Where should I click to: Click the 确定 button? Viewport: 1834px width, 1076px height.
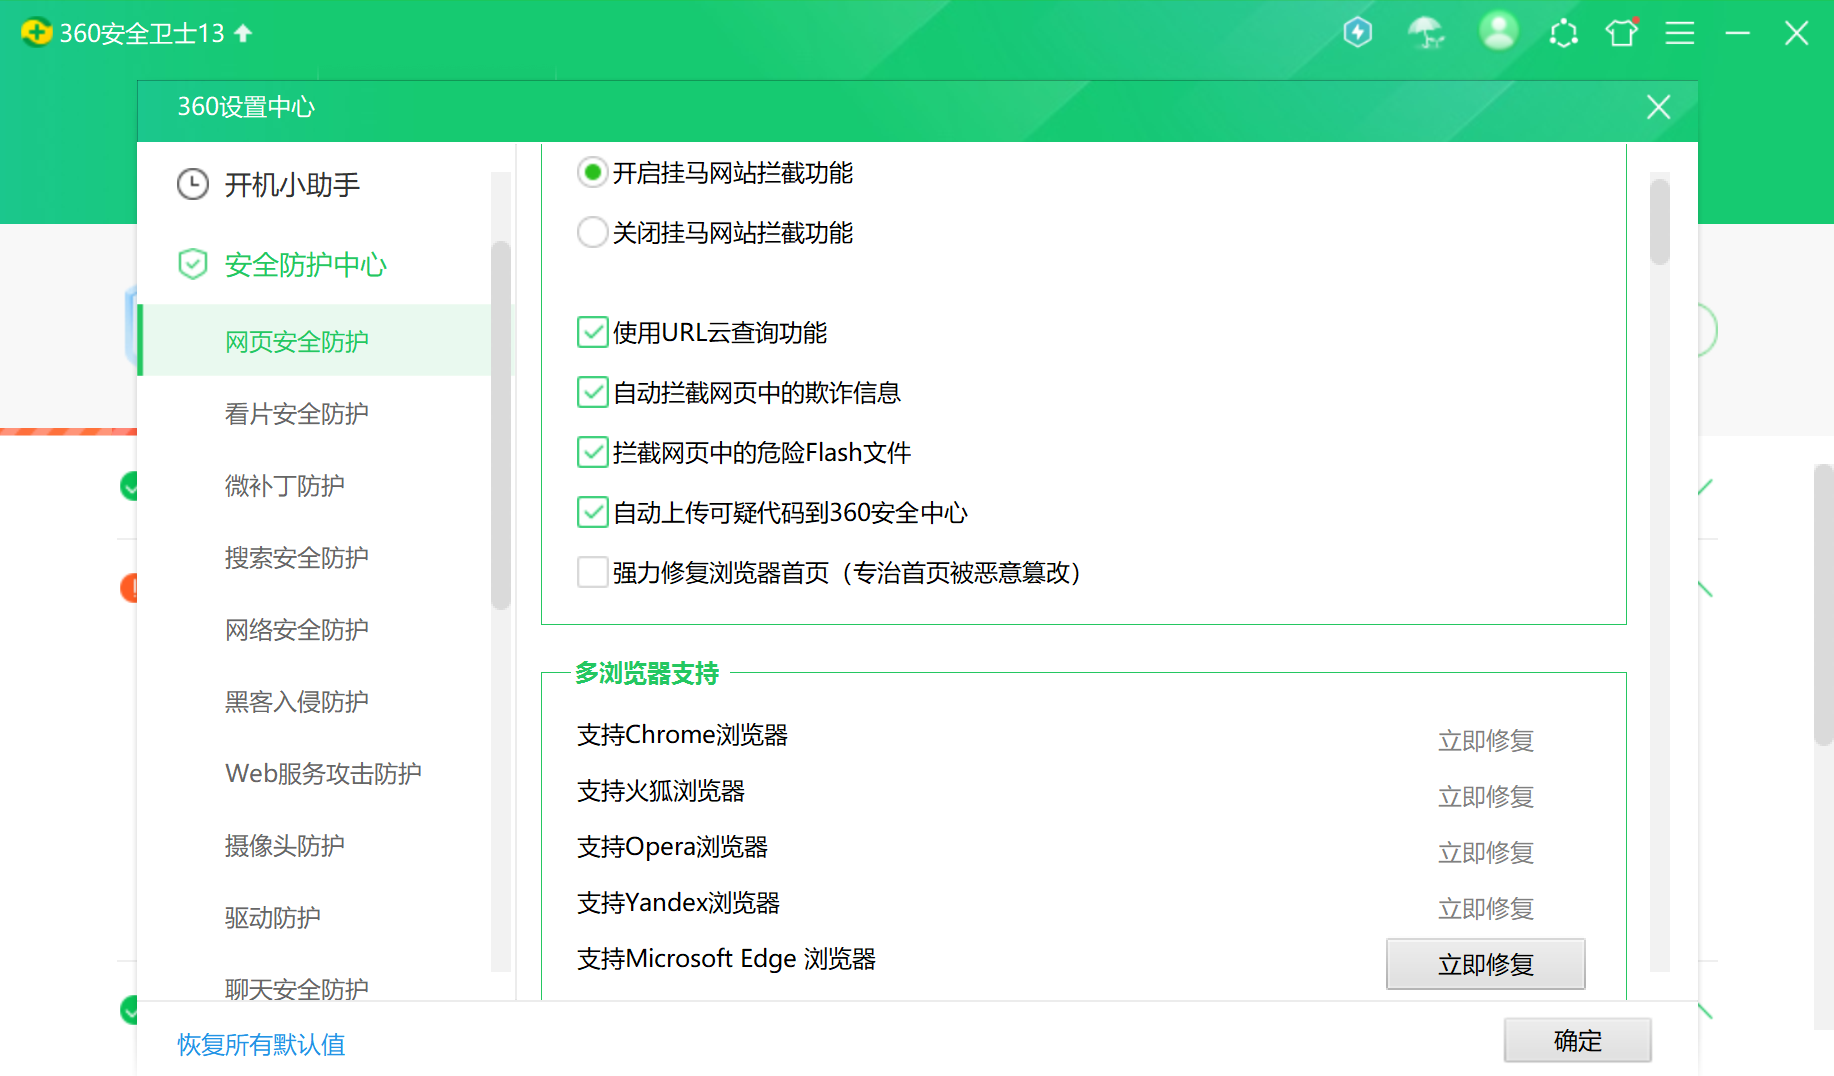click(x=1577, y=1040)
